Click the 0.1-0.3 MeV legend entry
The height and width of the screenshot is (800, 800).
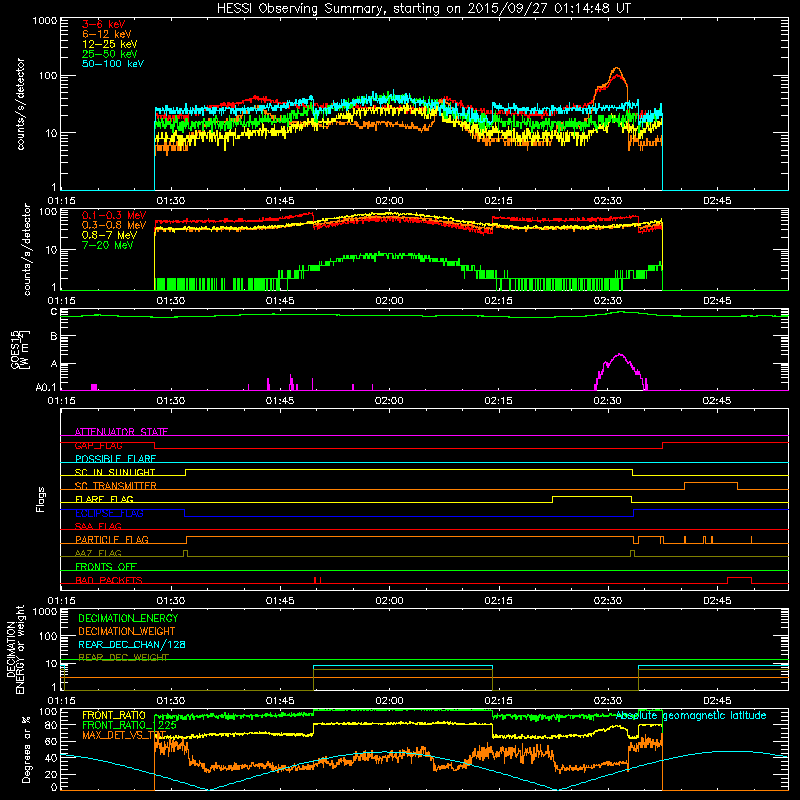pos(114,215)
